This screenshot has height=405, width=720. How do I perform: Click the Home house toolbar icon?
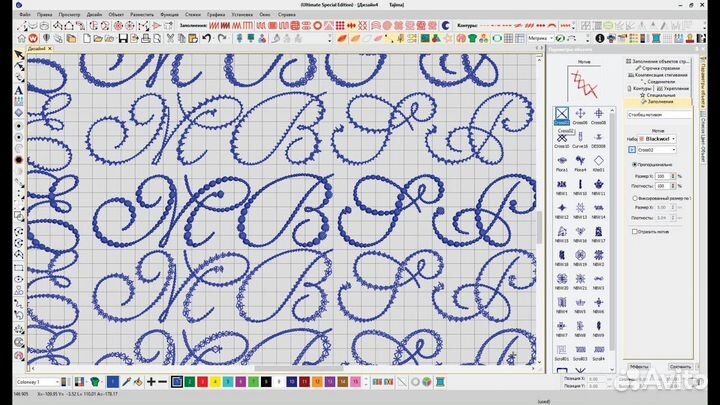[22, 39]
